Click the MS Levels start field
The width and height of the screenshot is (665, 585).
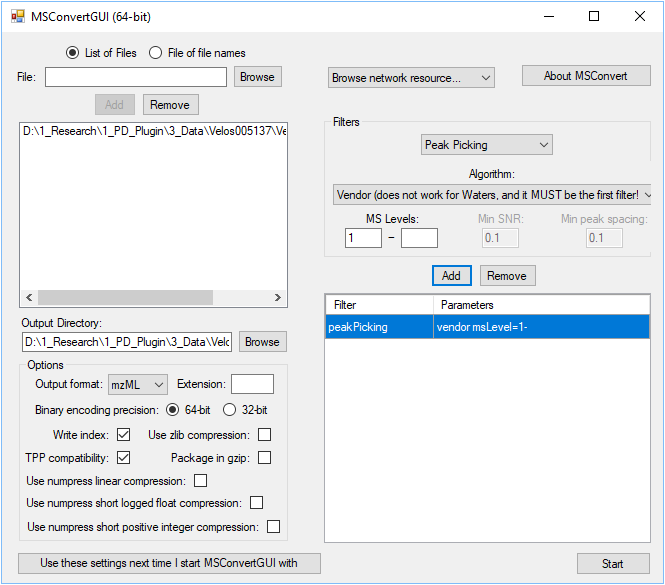[363, 238]
